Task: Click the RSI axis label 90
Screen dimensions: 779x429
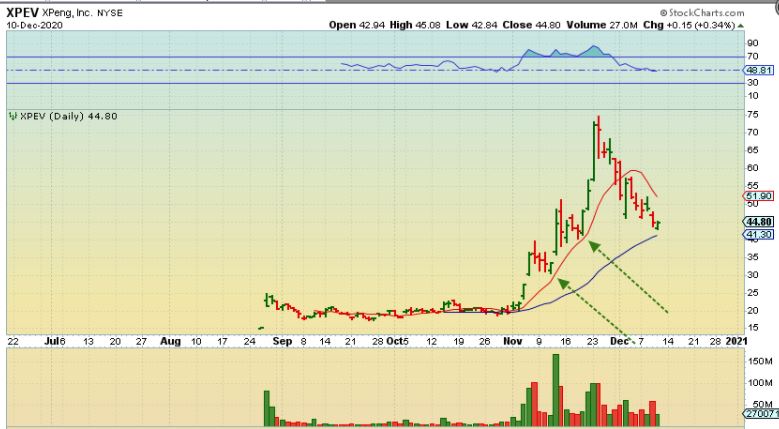Action: (x=753, y=43)
